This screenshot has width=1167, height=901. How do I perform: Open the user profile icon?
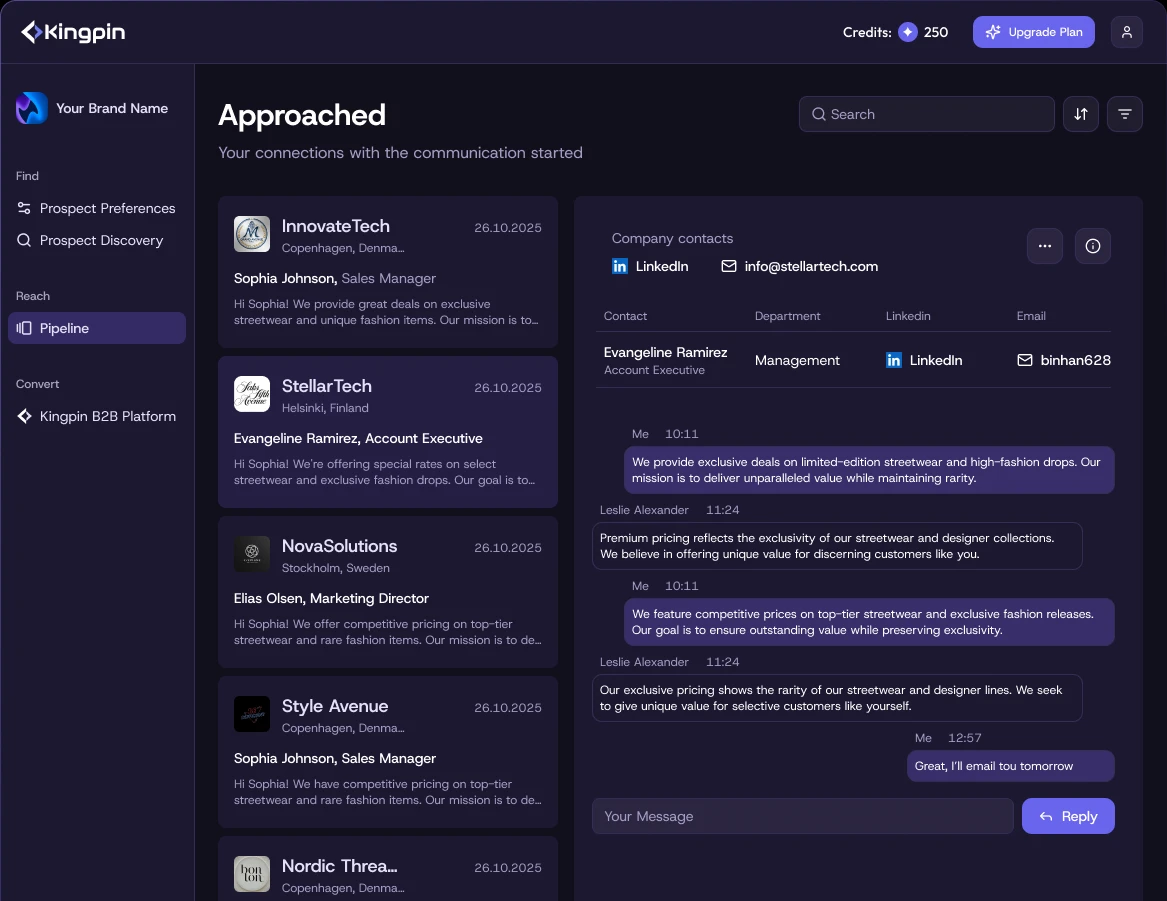1126,32
